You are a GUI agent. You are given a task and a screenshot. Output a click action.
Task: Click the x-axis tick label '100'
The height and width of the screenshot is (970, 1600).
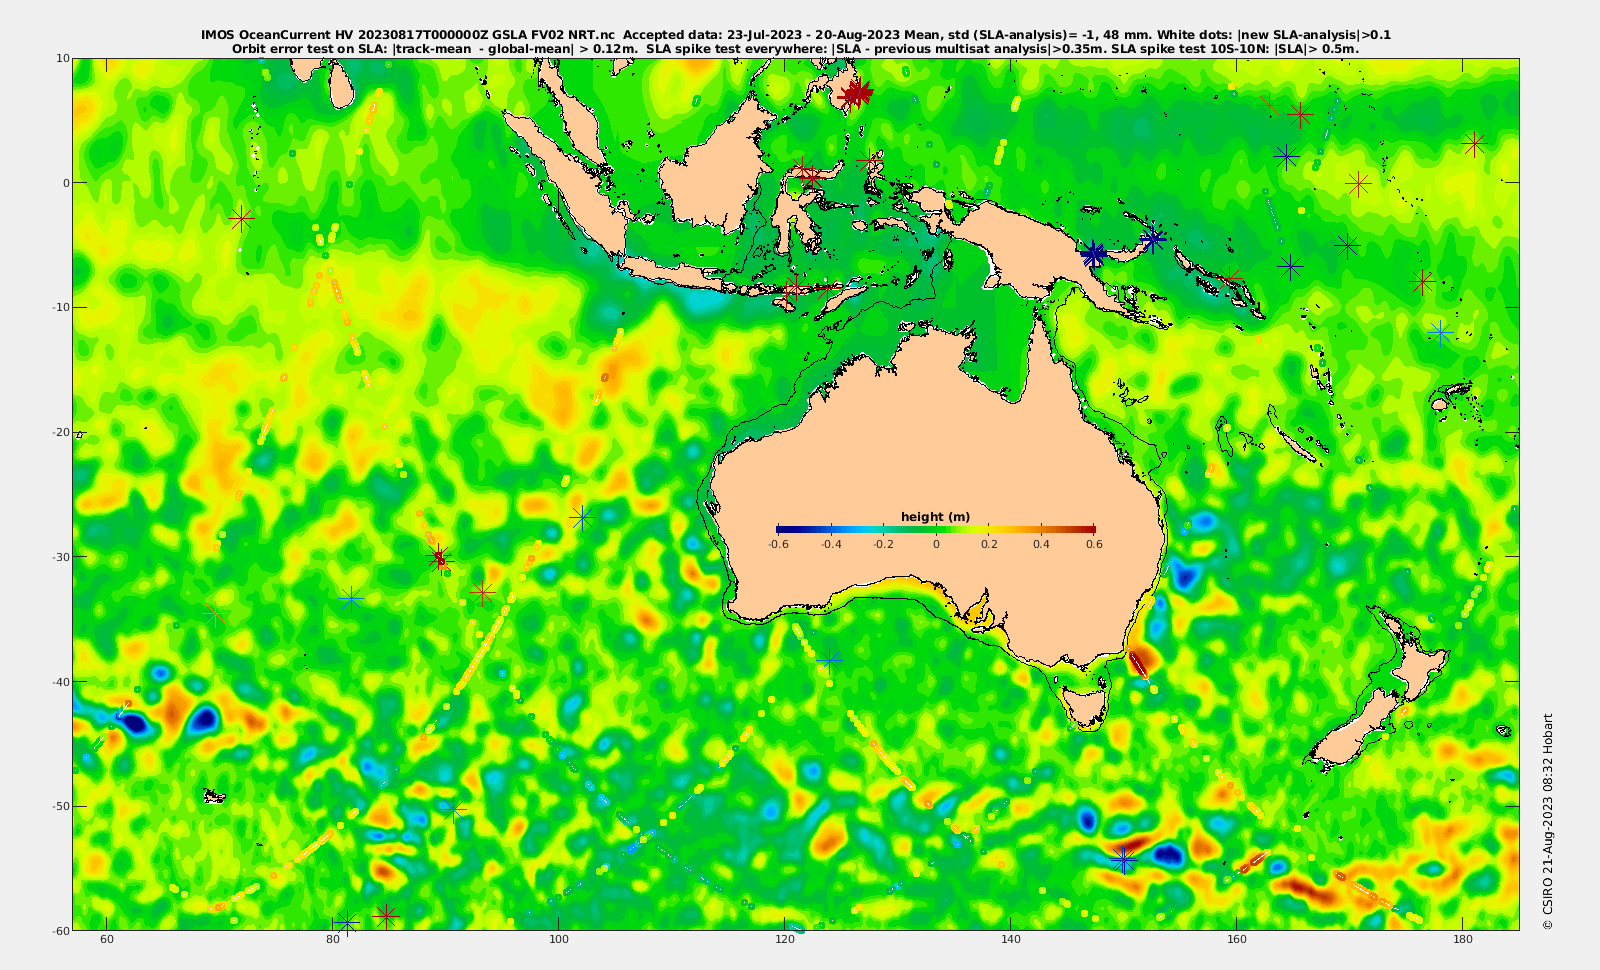pos(559,940)
